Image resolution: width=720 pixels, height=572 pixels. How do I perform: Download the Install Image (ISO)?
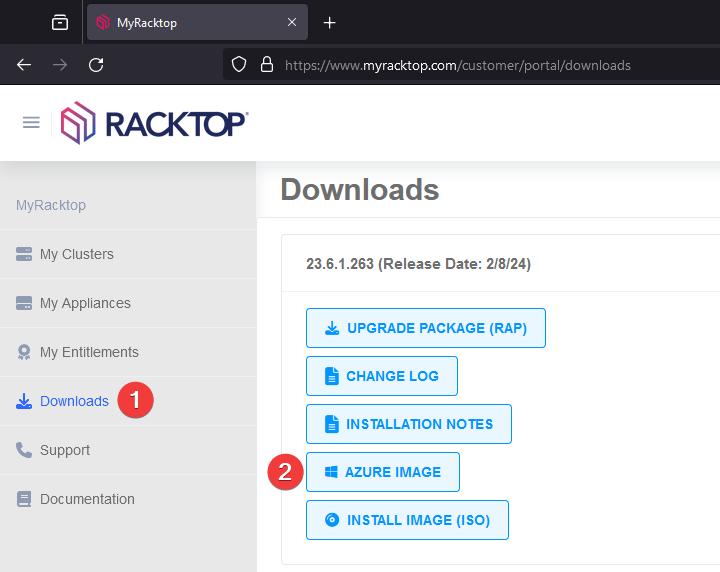(x=407, y=520)
